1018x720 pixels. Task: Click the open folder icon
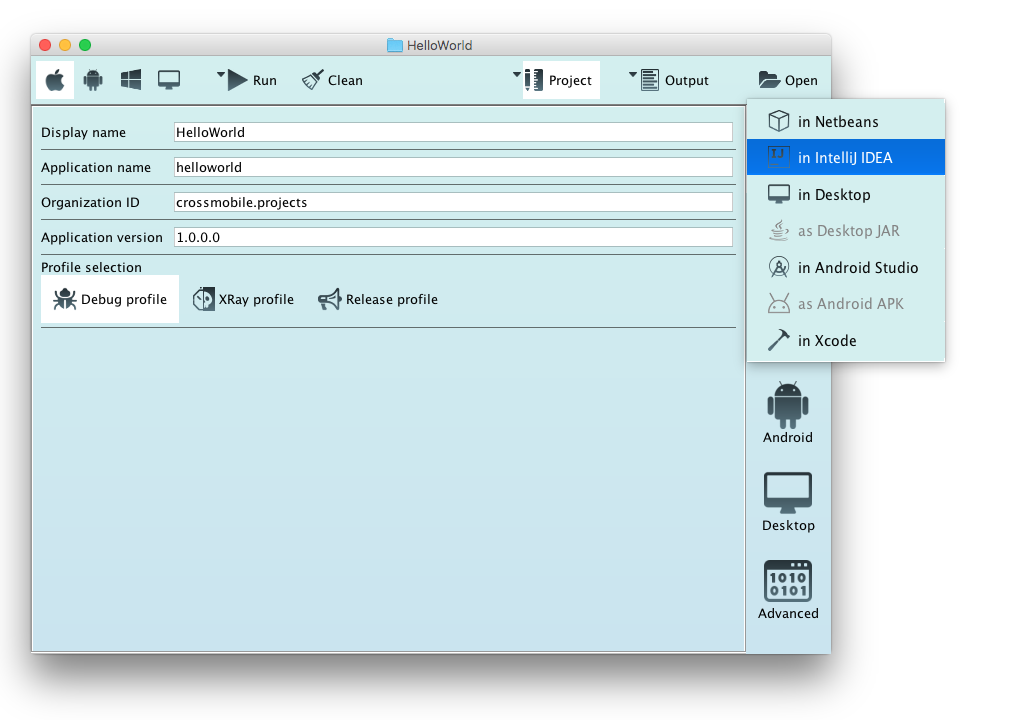click(x=769, y=80)
